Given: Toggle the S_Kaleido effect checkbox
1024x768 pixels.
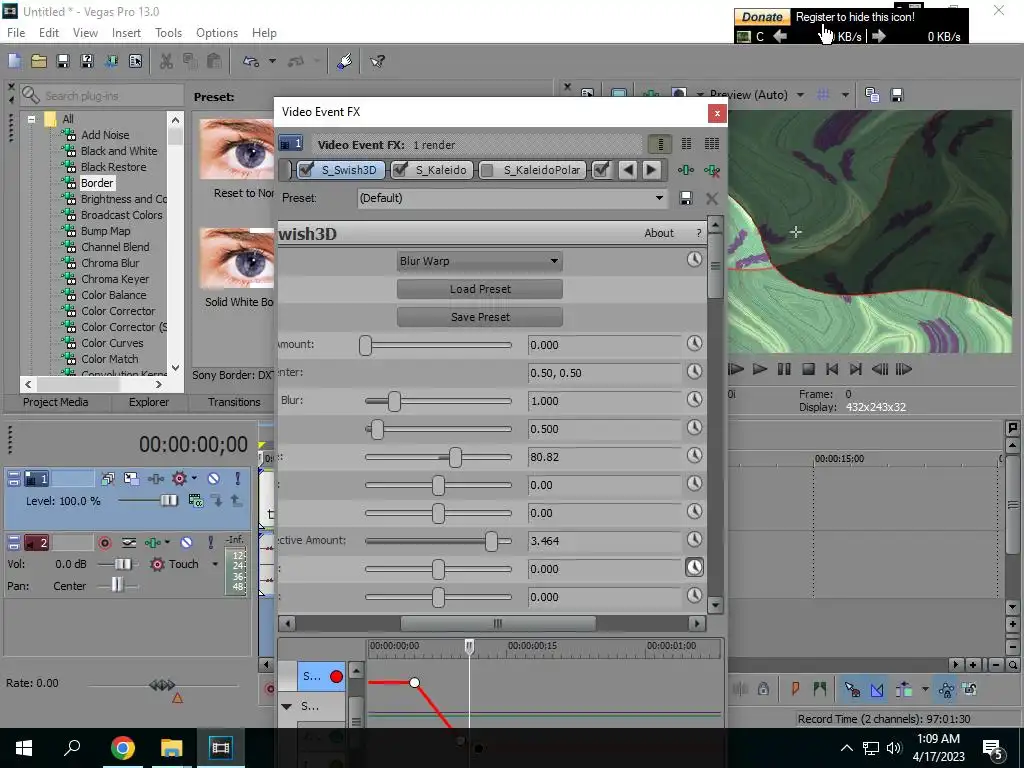Looking at the screenshot, I should coord(400,170).
